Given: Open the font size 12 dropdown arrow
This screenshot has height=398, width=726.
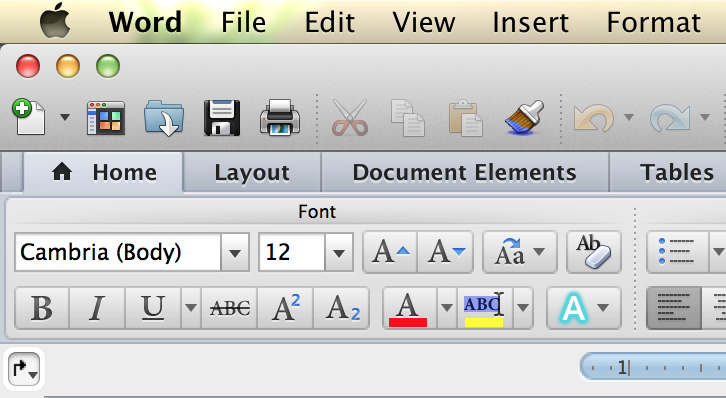Looking at the screenshot, I should coord(339,253).
